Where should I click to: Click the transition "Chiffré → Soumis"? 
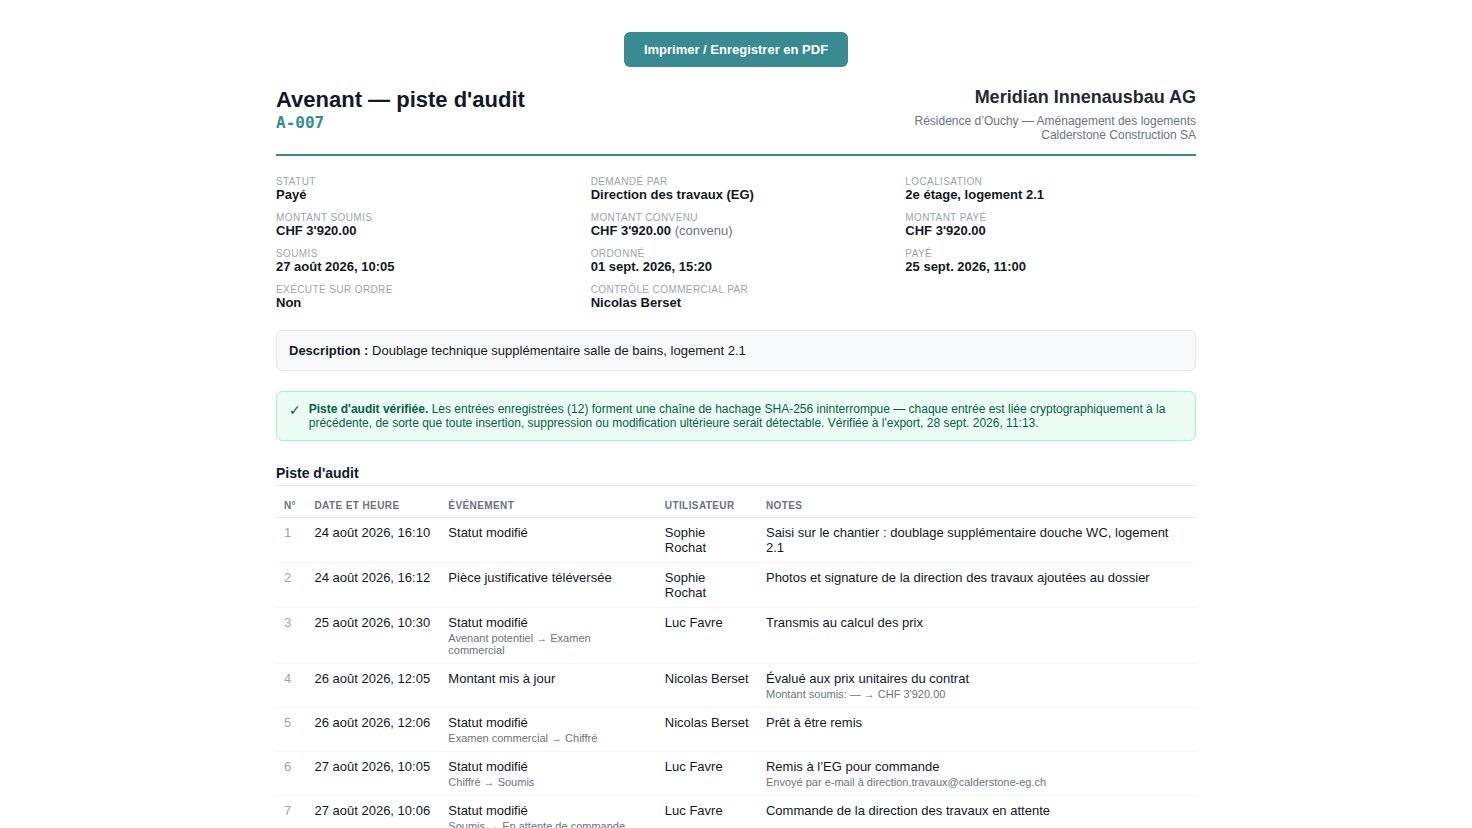click(x=491, y=782)
